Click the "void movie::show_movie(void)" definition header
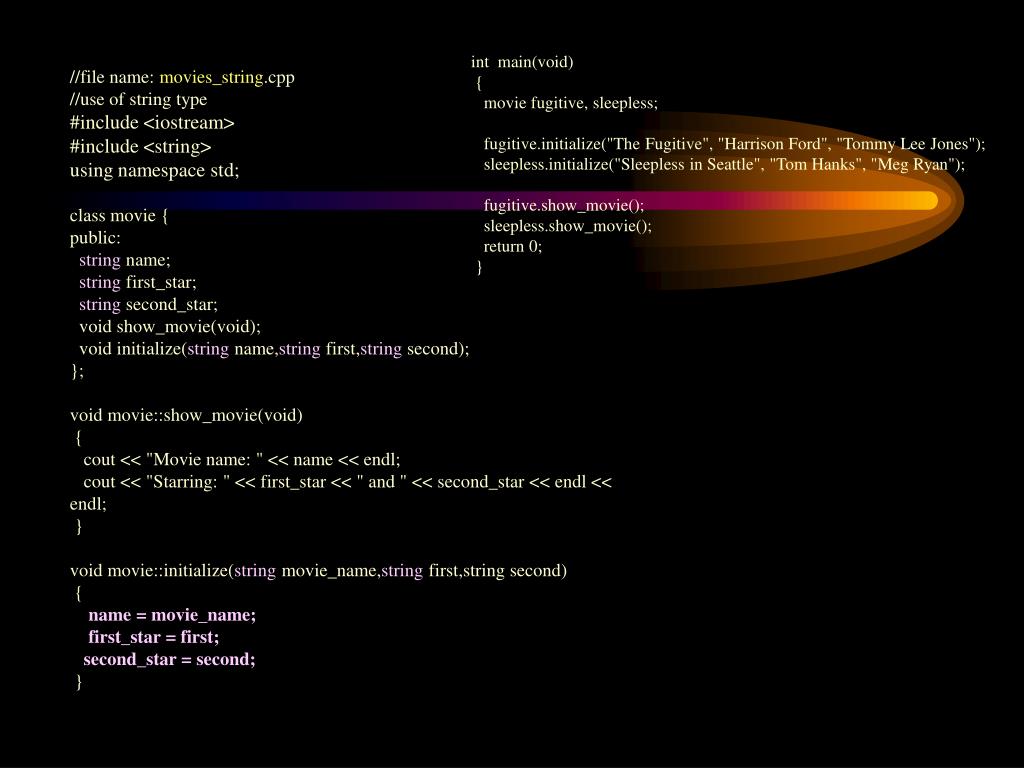The image size is (1024, 768). point(186,416)
